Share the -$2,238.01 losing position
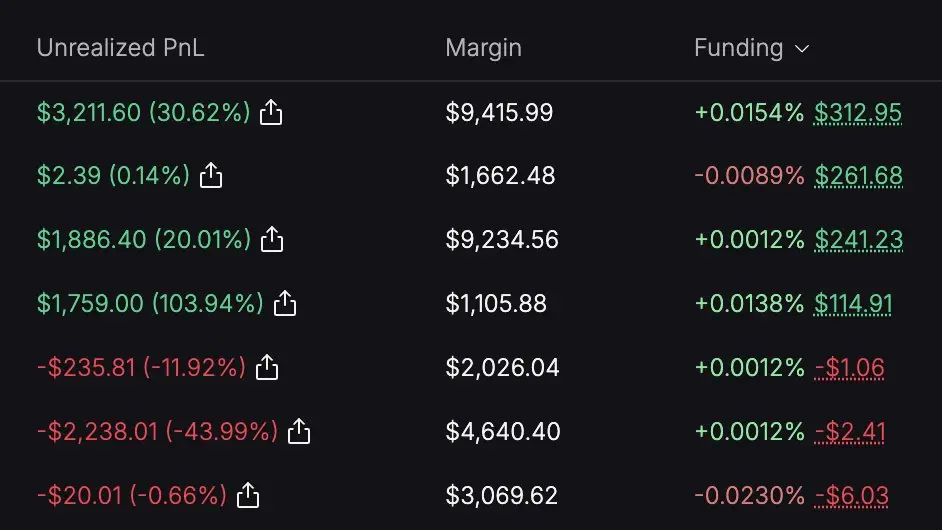 299,431
